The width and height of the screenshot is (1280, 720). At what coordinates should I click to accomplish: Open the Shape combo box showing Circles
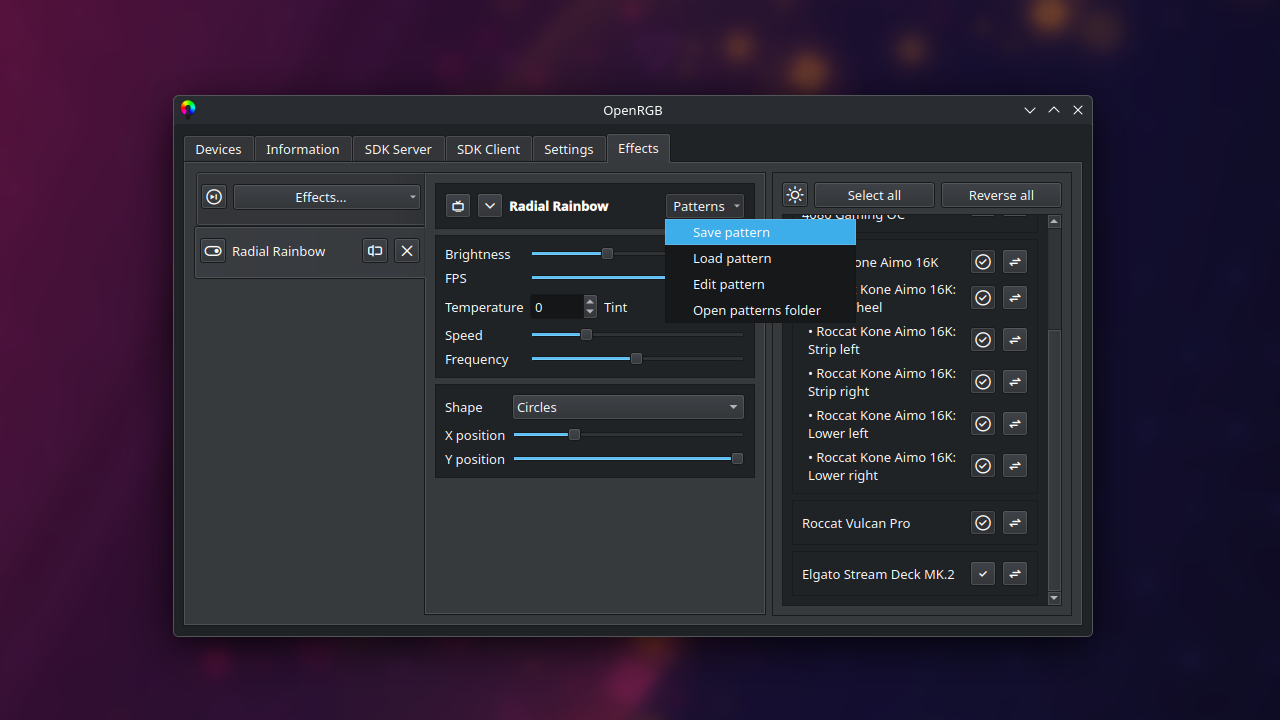pyautogui.click(x=628, y=407)
